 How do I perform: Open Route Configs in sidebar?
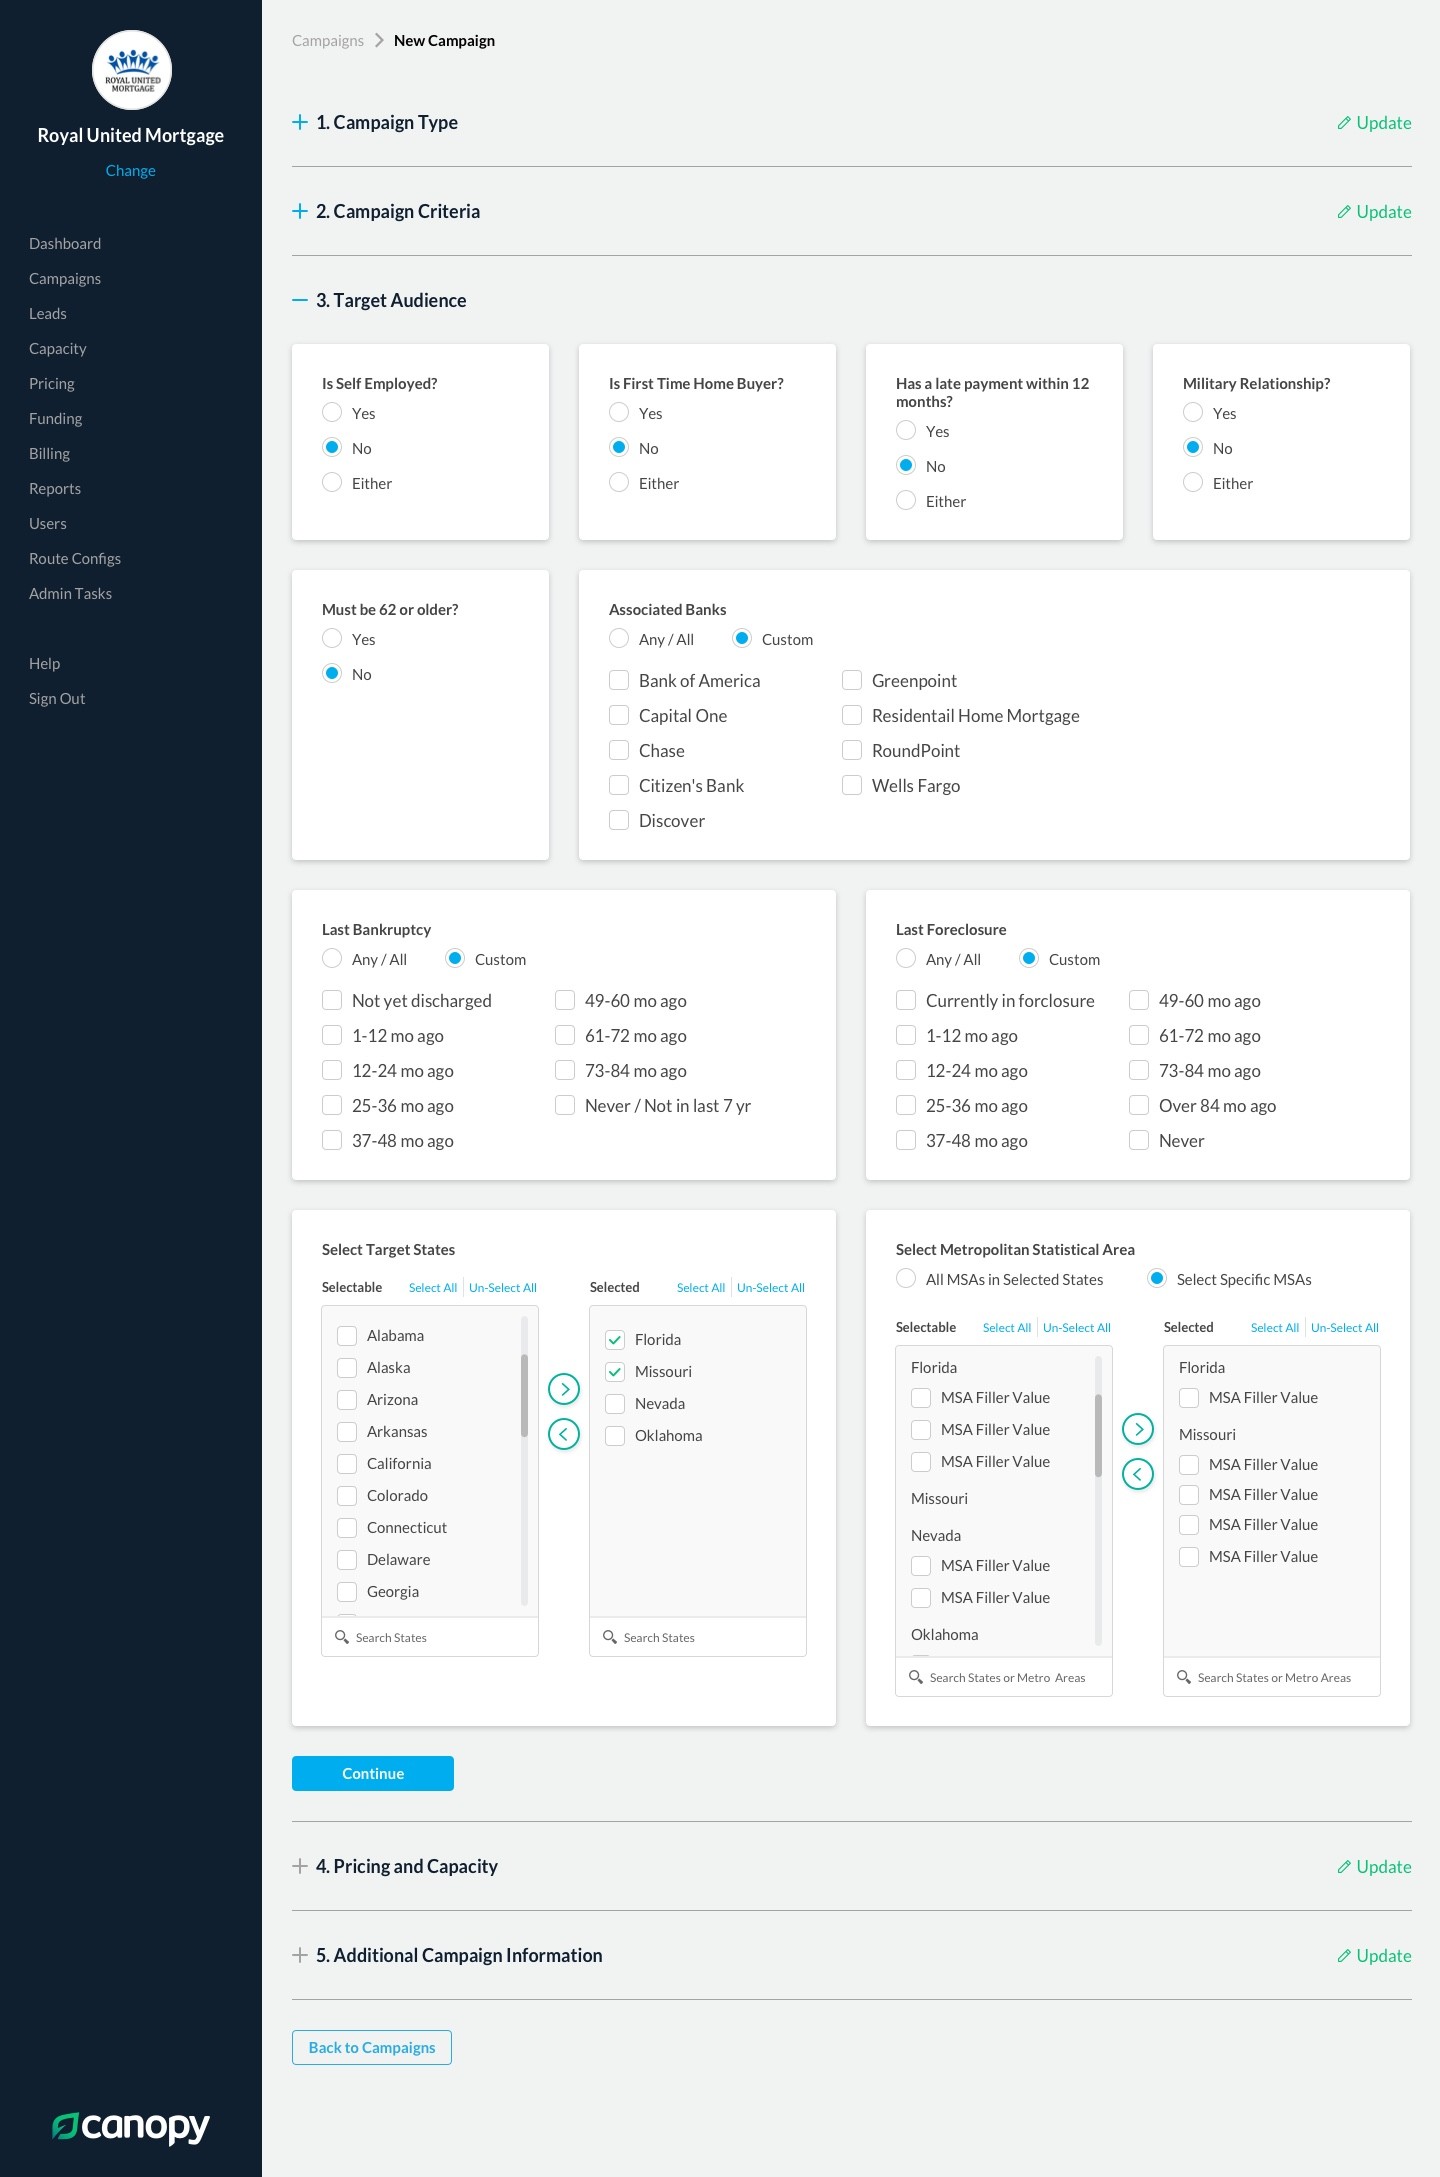pyautogui.click(x=75, y=559)
